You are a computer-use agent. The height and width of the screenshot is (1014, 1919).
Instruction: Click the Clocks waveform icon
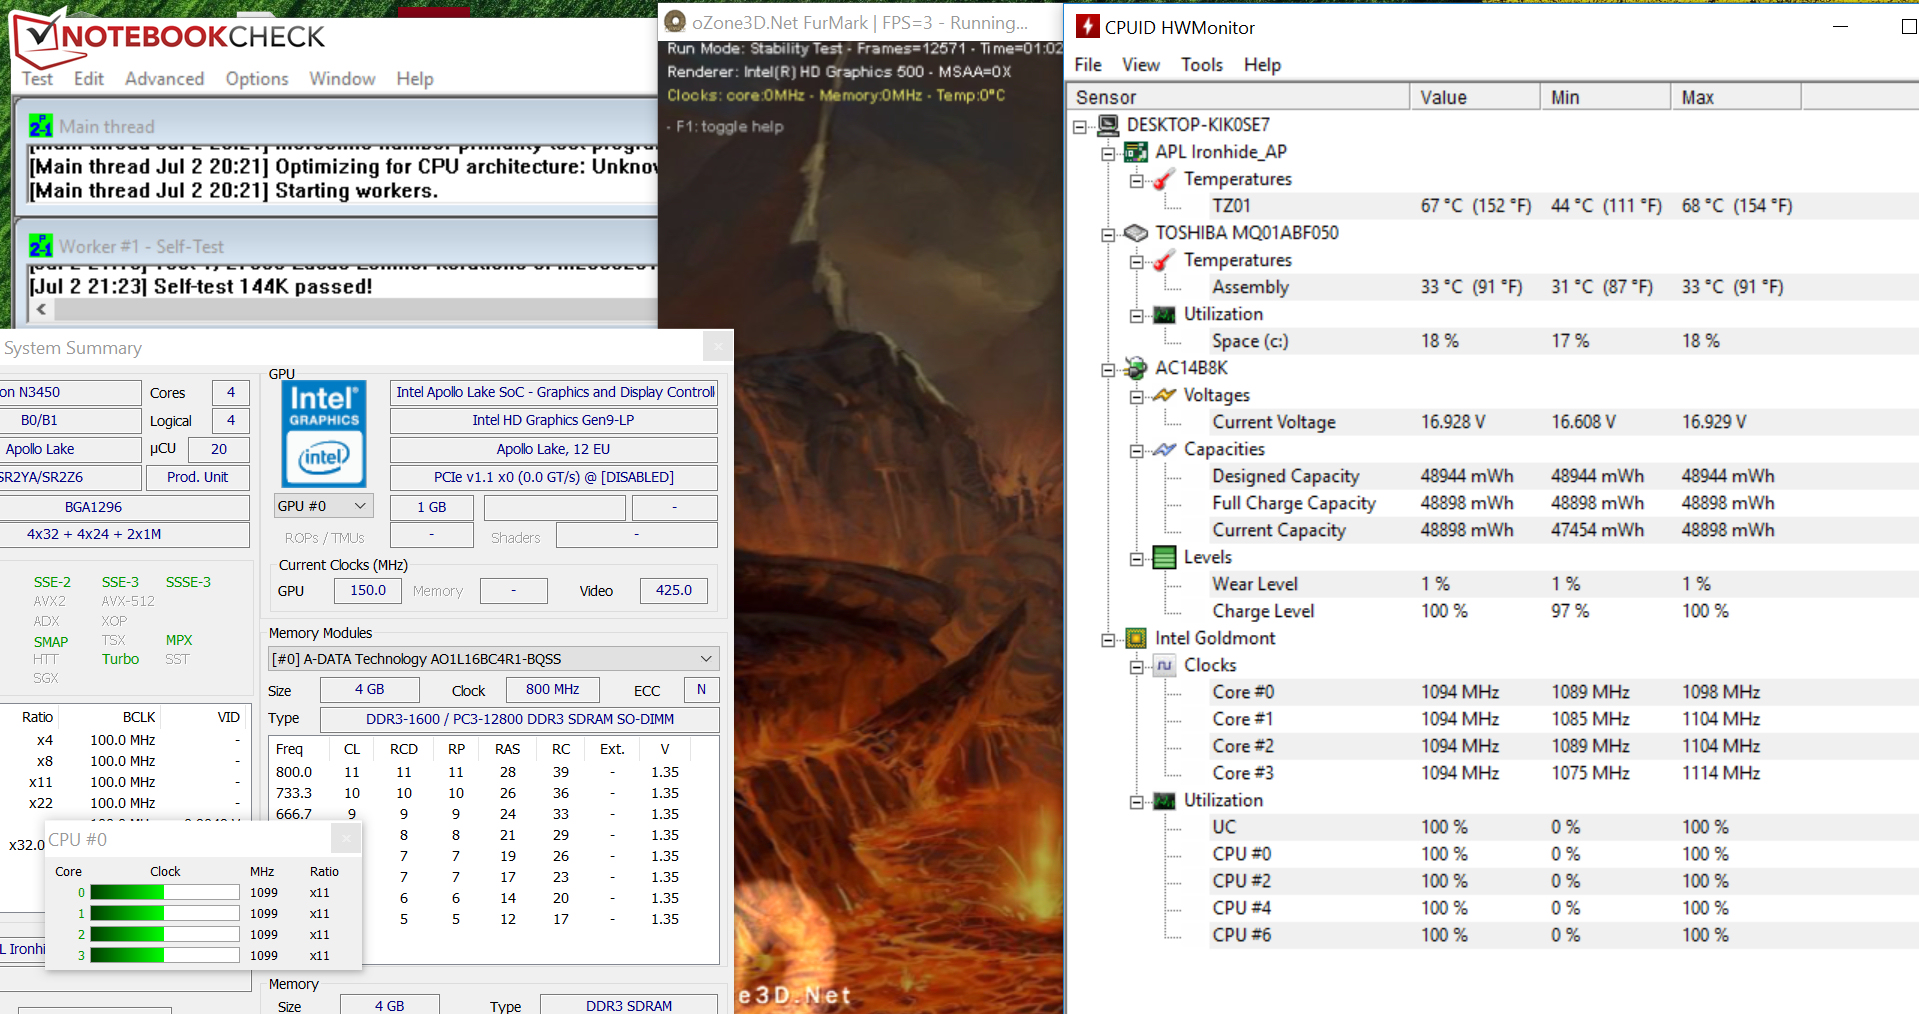tap(1164, 665)
